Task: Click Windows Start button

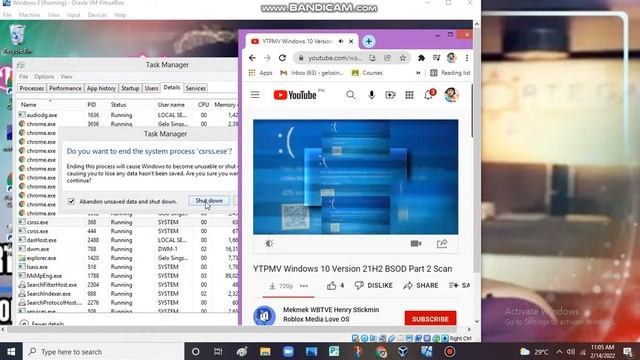Action: pyautogui.click(x=11, y=351)
